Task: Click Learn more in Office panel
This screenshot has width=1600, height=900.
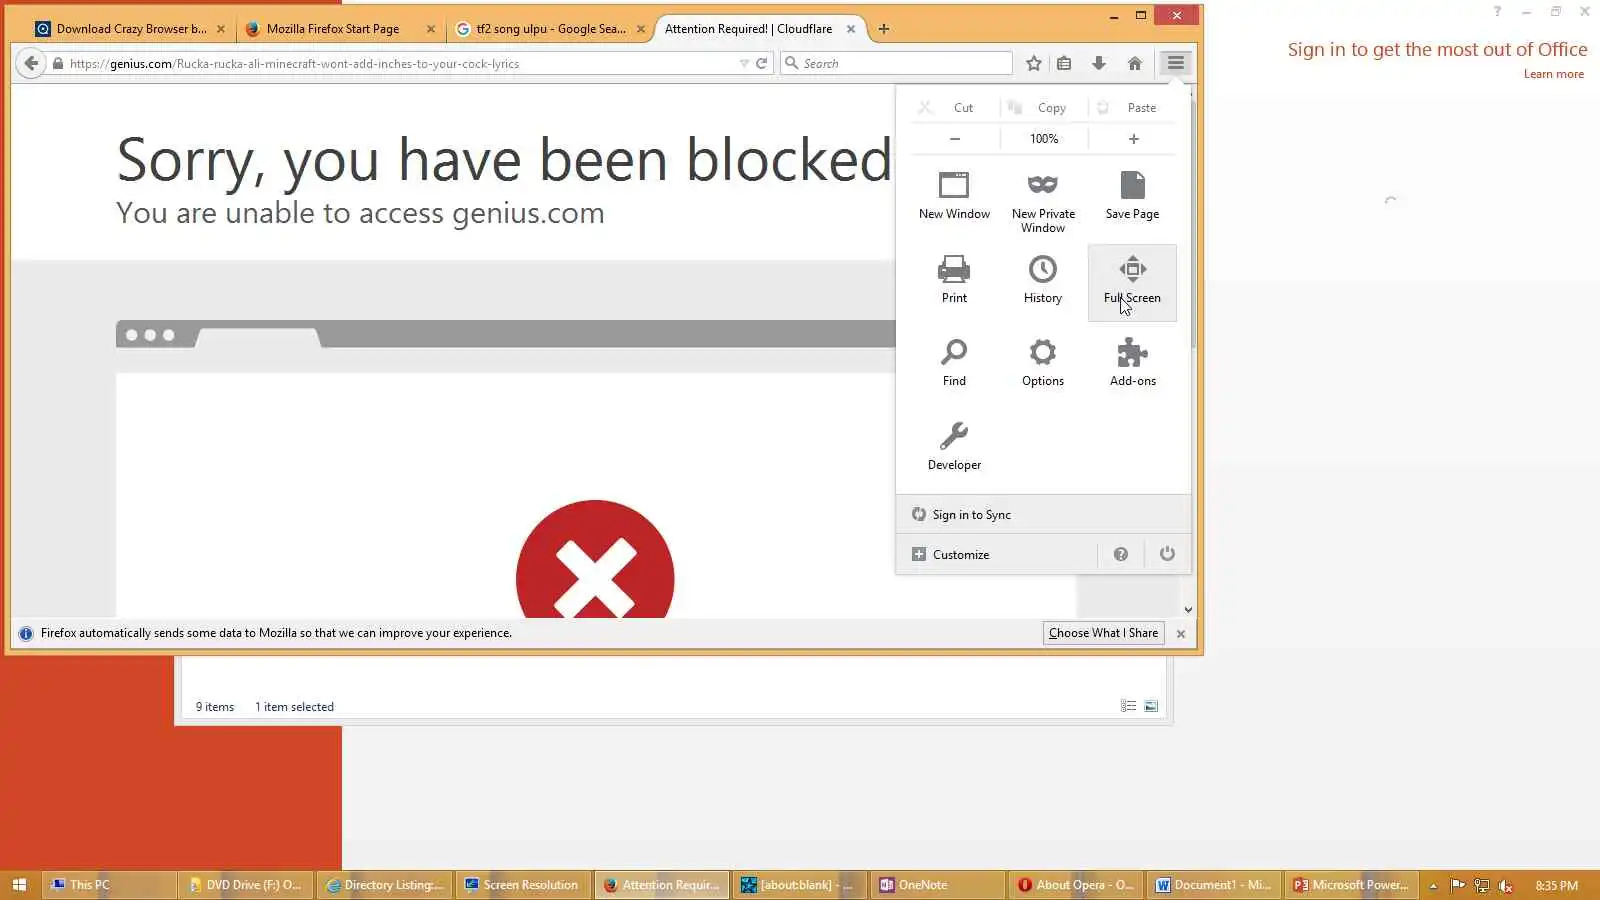Action: tap(1553, 74)
